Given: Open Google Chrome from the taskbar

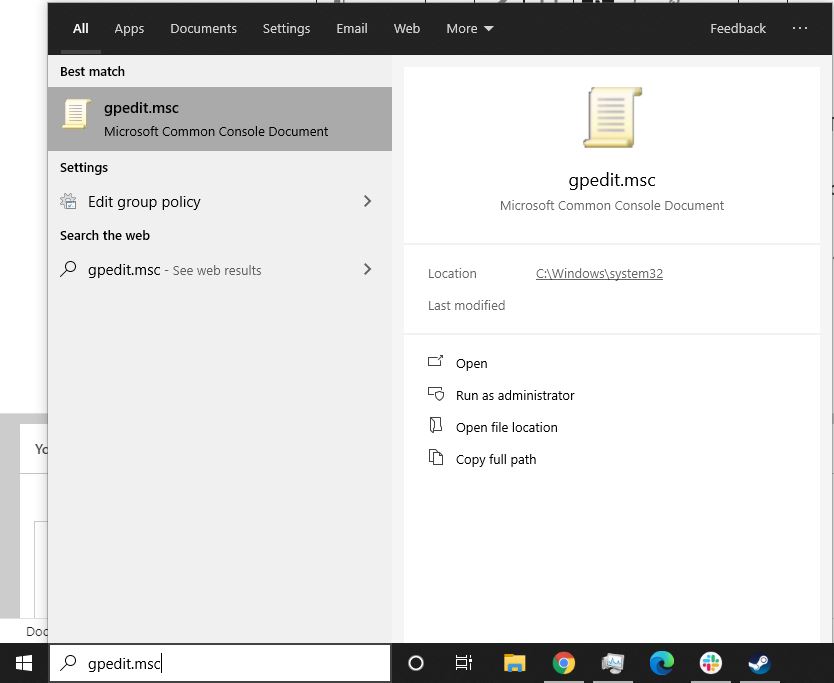Looking at the screenshot, I should pos(563,663).
